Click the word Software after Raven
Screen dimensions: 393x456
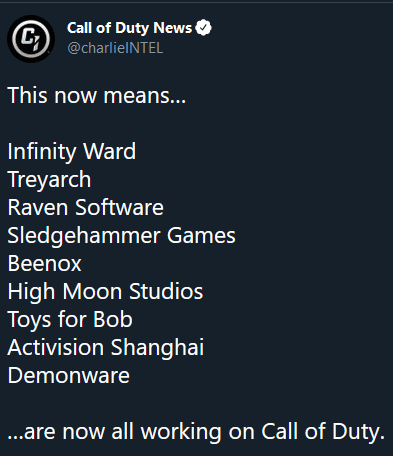point(120,207)
